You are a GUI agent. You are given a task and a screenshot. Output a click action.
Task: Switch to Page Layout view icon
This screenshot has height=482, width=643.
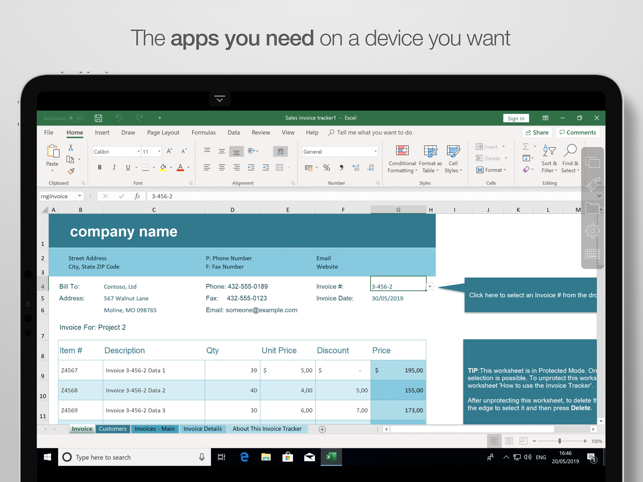[x=509, y=441]
